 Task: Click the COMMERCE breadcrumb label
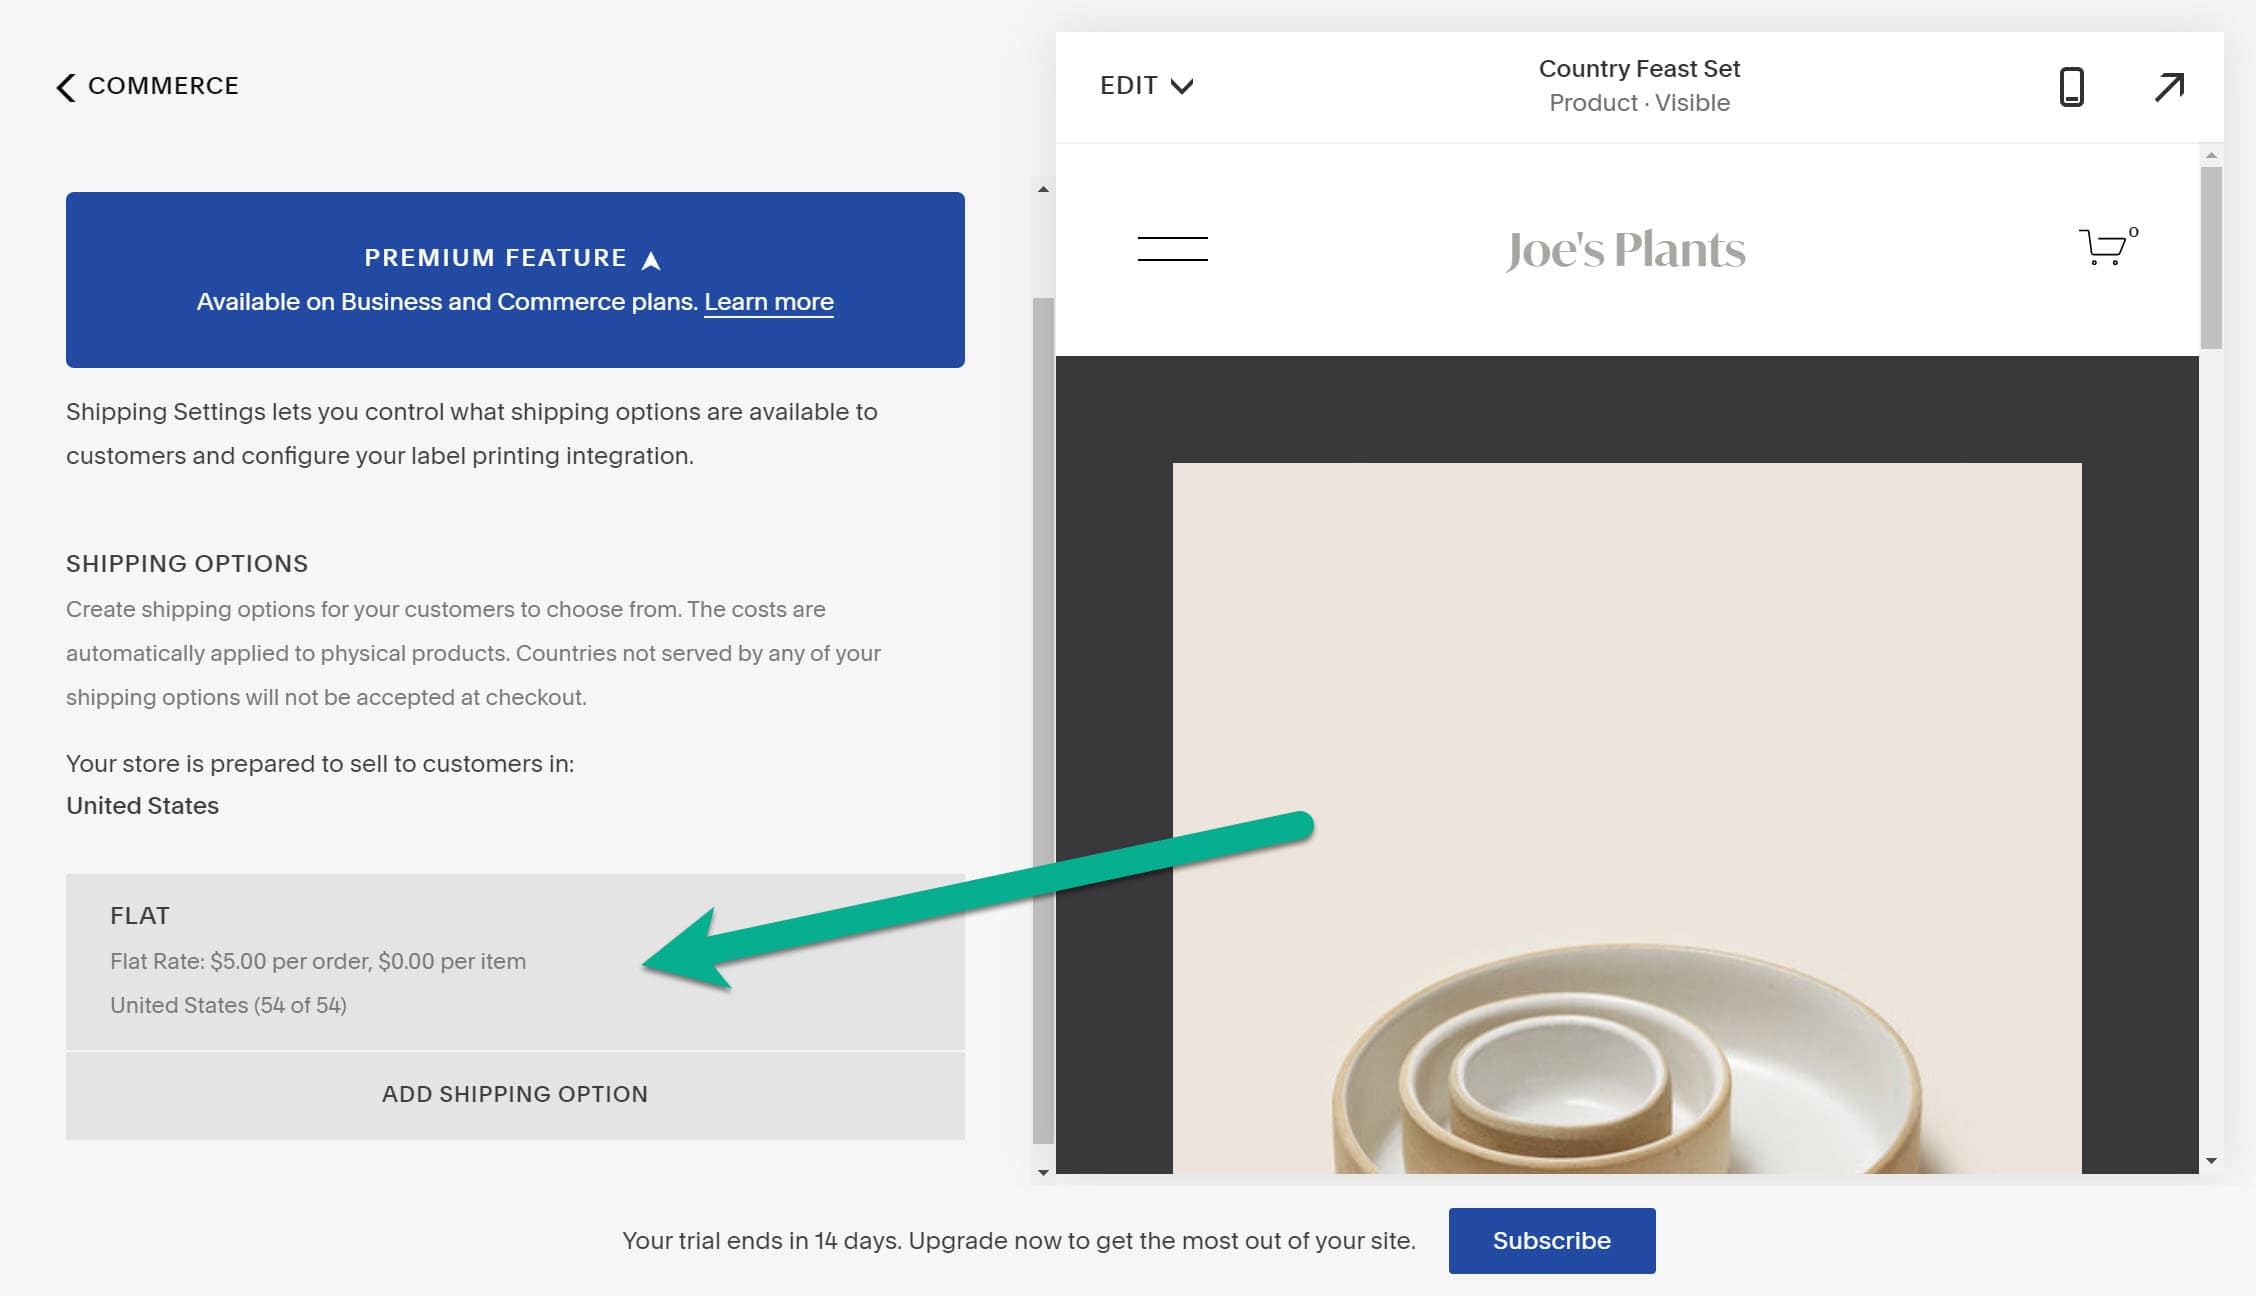[x=163, y=86]
